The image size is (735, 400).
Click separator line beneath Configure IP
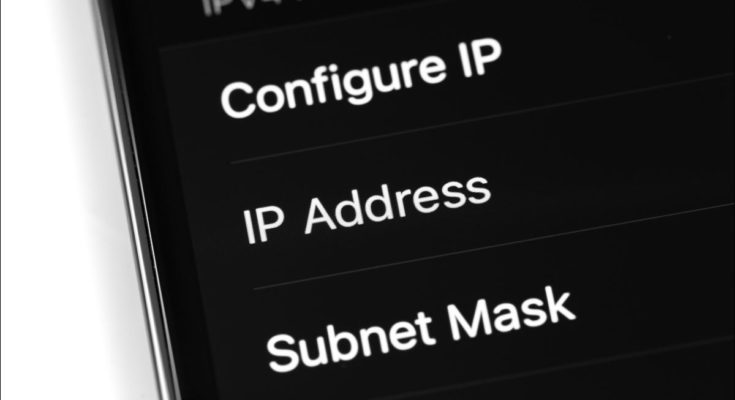pyautogui.click(x=483, y=117)
